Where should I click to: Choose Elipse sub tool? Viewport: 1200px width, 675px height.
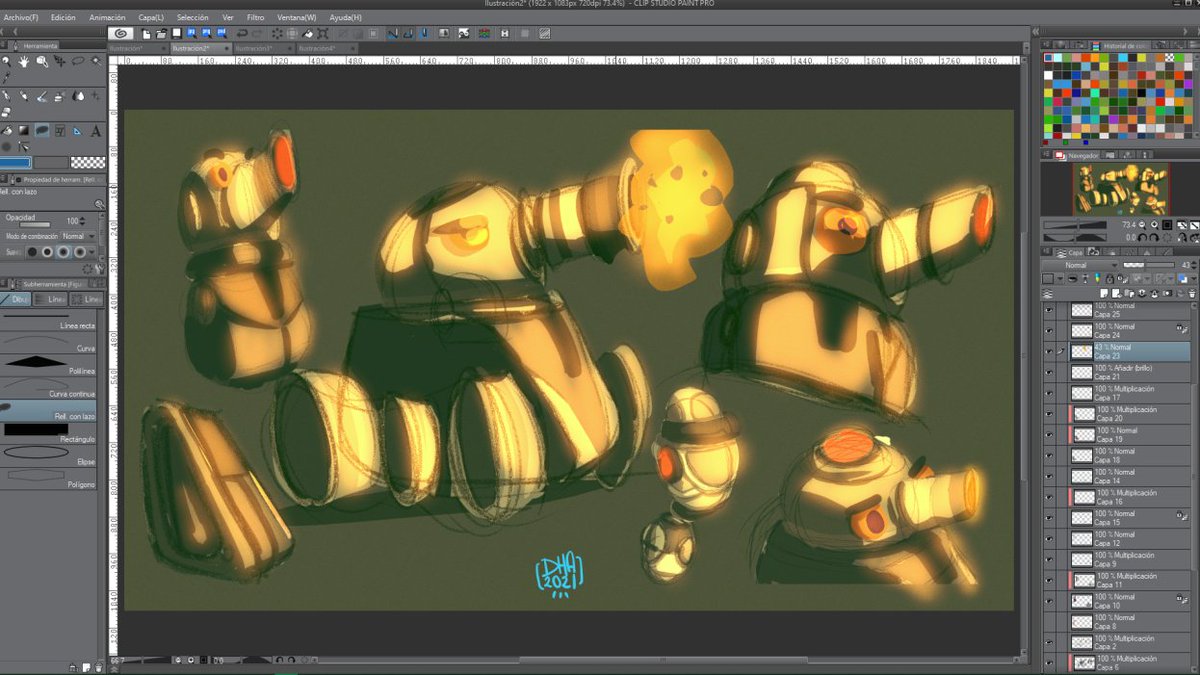pos(49,456)
